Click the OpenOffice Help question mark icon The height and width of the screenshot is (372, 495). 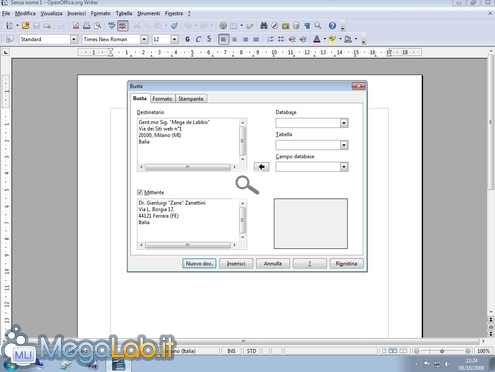pyautogui.click(x=332, y=26)
